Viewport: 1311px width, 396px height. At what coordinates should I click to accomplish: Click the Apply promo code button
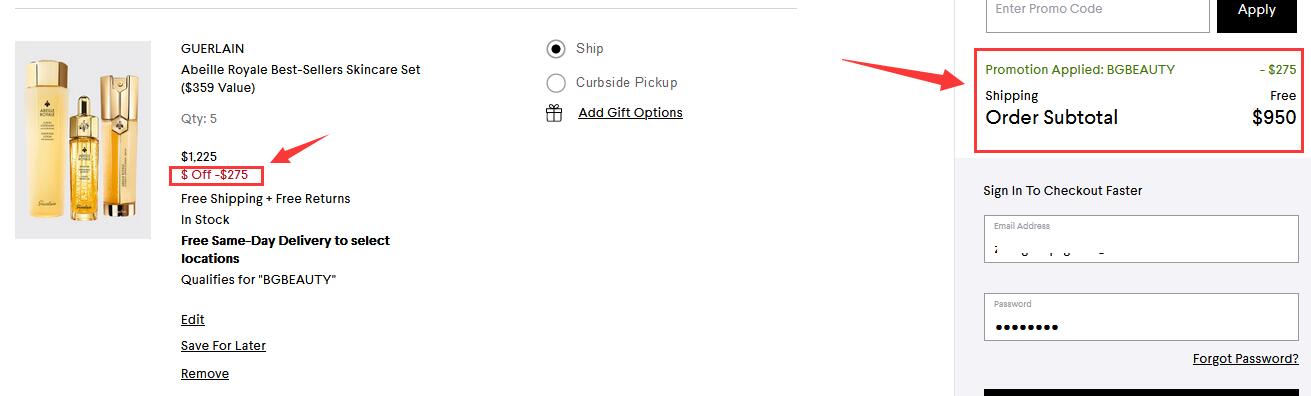[x=1256, y=10]
